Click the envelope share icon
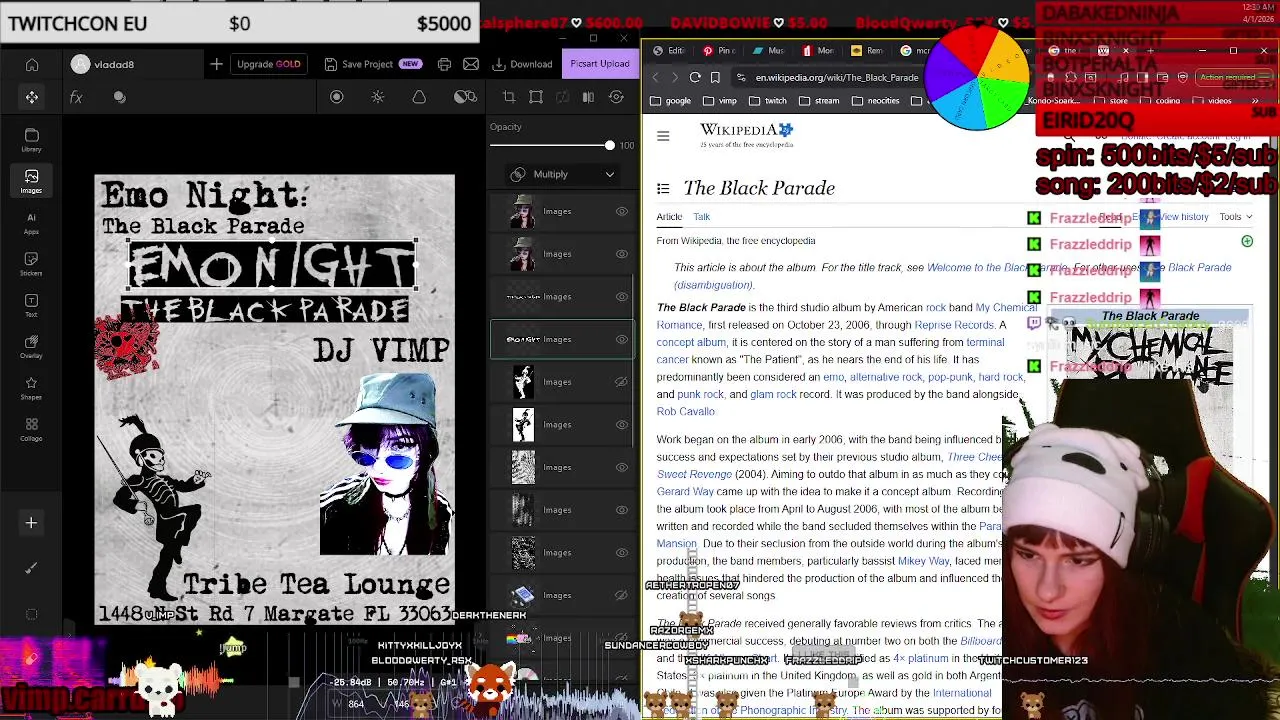Viewport: 1280px width, 720px height. [x=471, y=64]
